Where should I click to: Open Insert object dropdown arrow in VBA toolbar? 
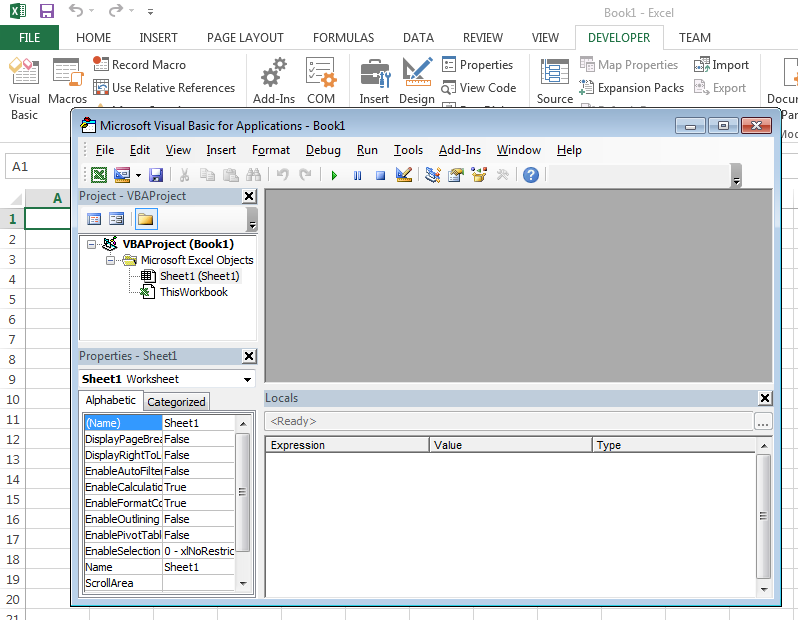138,175
